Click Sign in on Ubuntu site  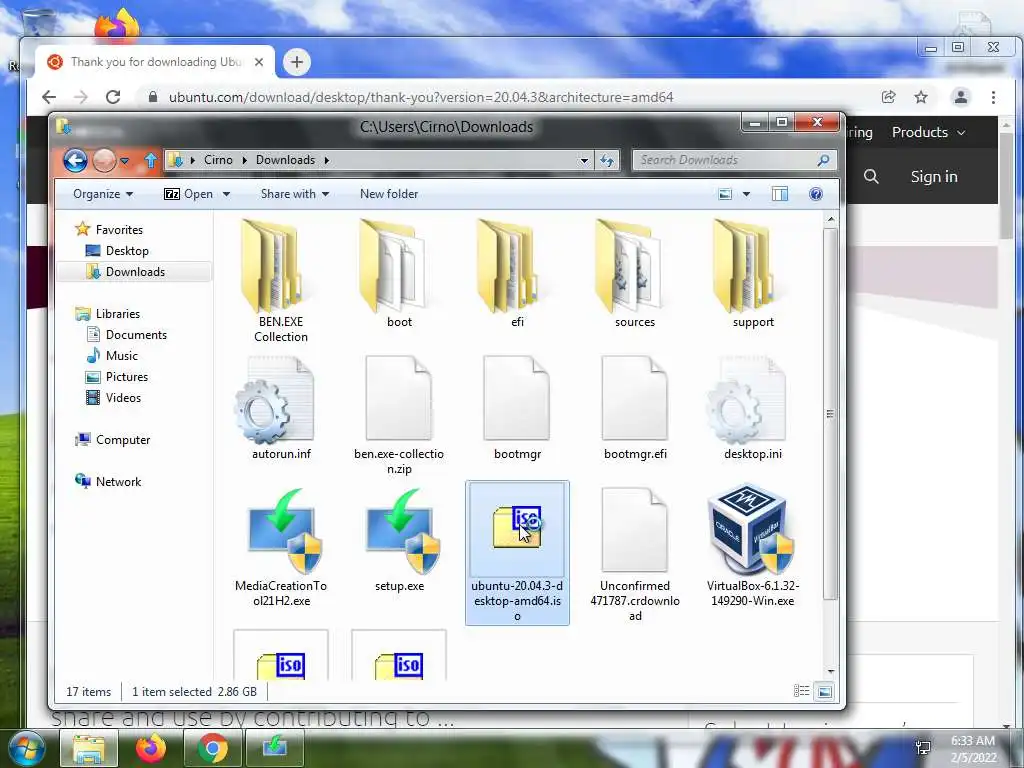point(934,176)
